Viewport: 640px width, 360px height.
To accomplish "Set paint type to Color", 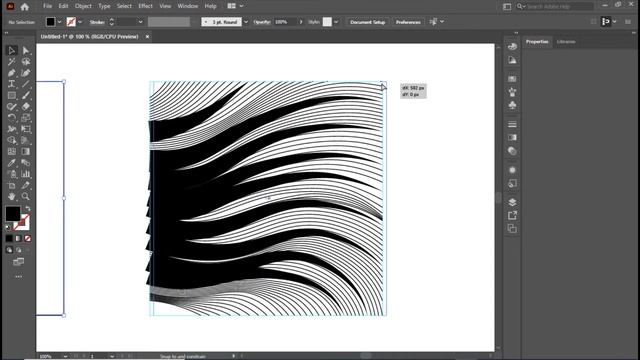I will (9, 238).
